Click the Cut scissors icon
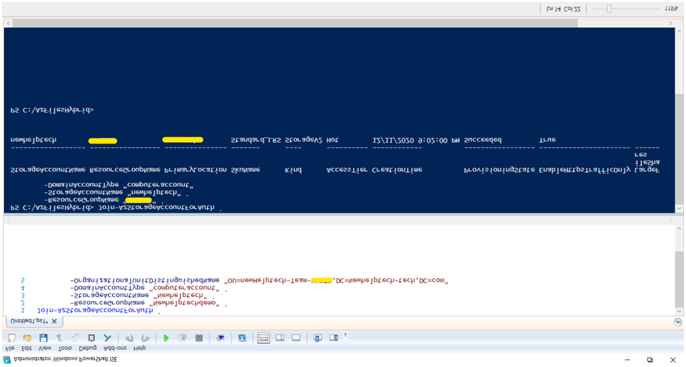Viewport: 686px width, 367px height. click(59, 338)
